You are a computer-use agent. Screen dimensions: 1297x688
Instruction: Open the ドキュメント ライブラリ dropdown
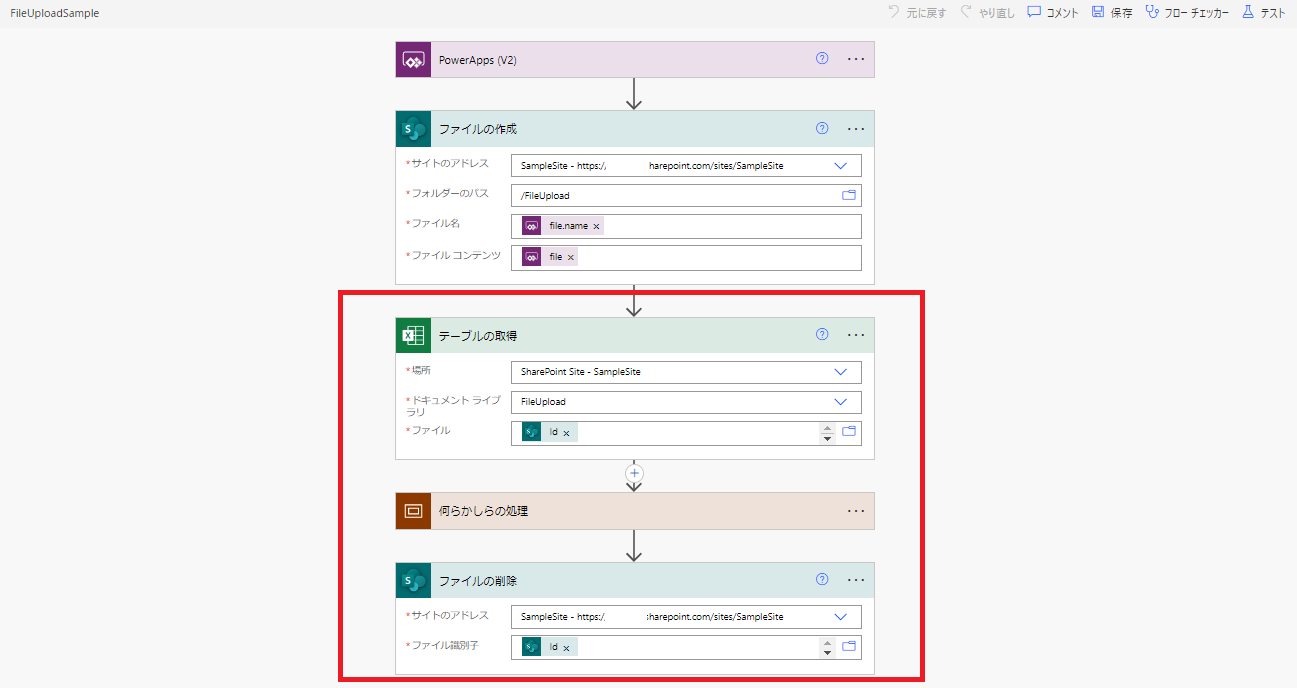841,401
